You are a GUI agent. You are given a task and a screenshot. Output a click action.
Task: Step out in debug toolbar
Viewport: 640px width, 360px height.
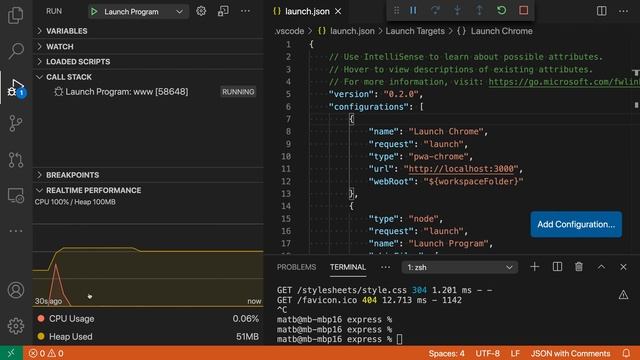coord(479,10)
